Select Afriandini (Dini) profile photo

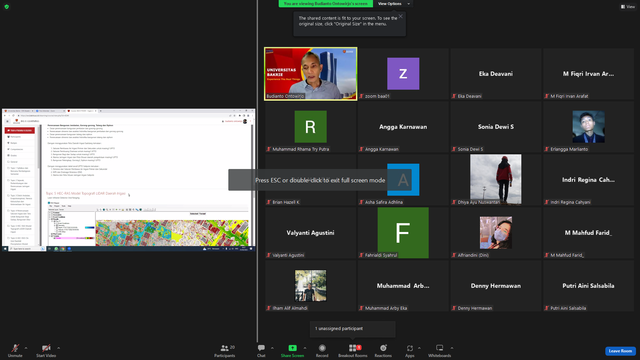click(x=496, y=233)
